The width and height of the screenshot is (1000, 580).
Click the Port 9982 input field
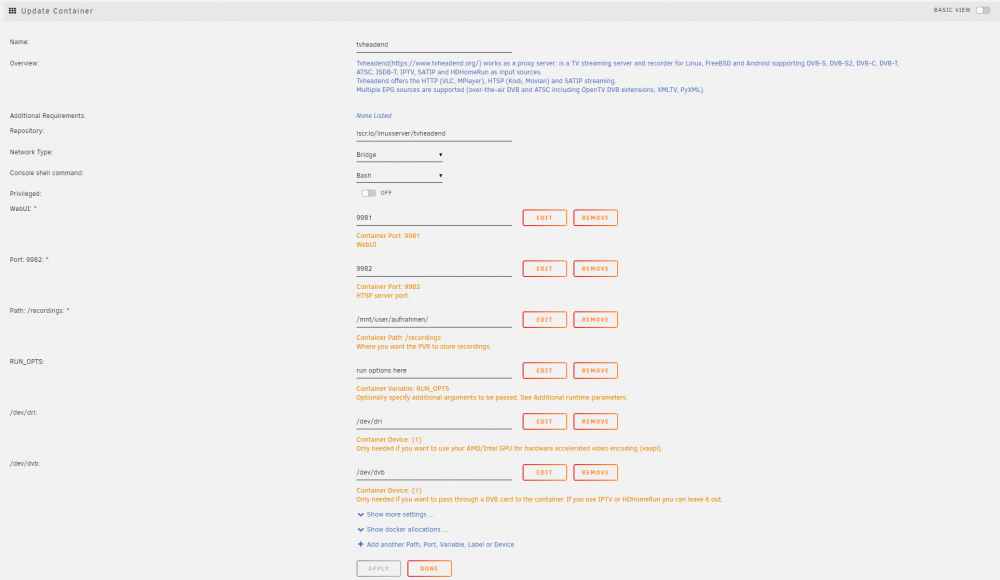click(x=434, y=269)
